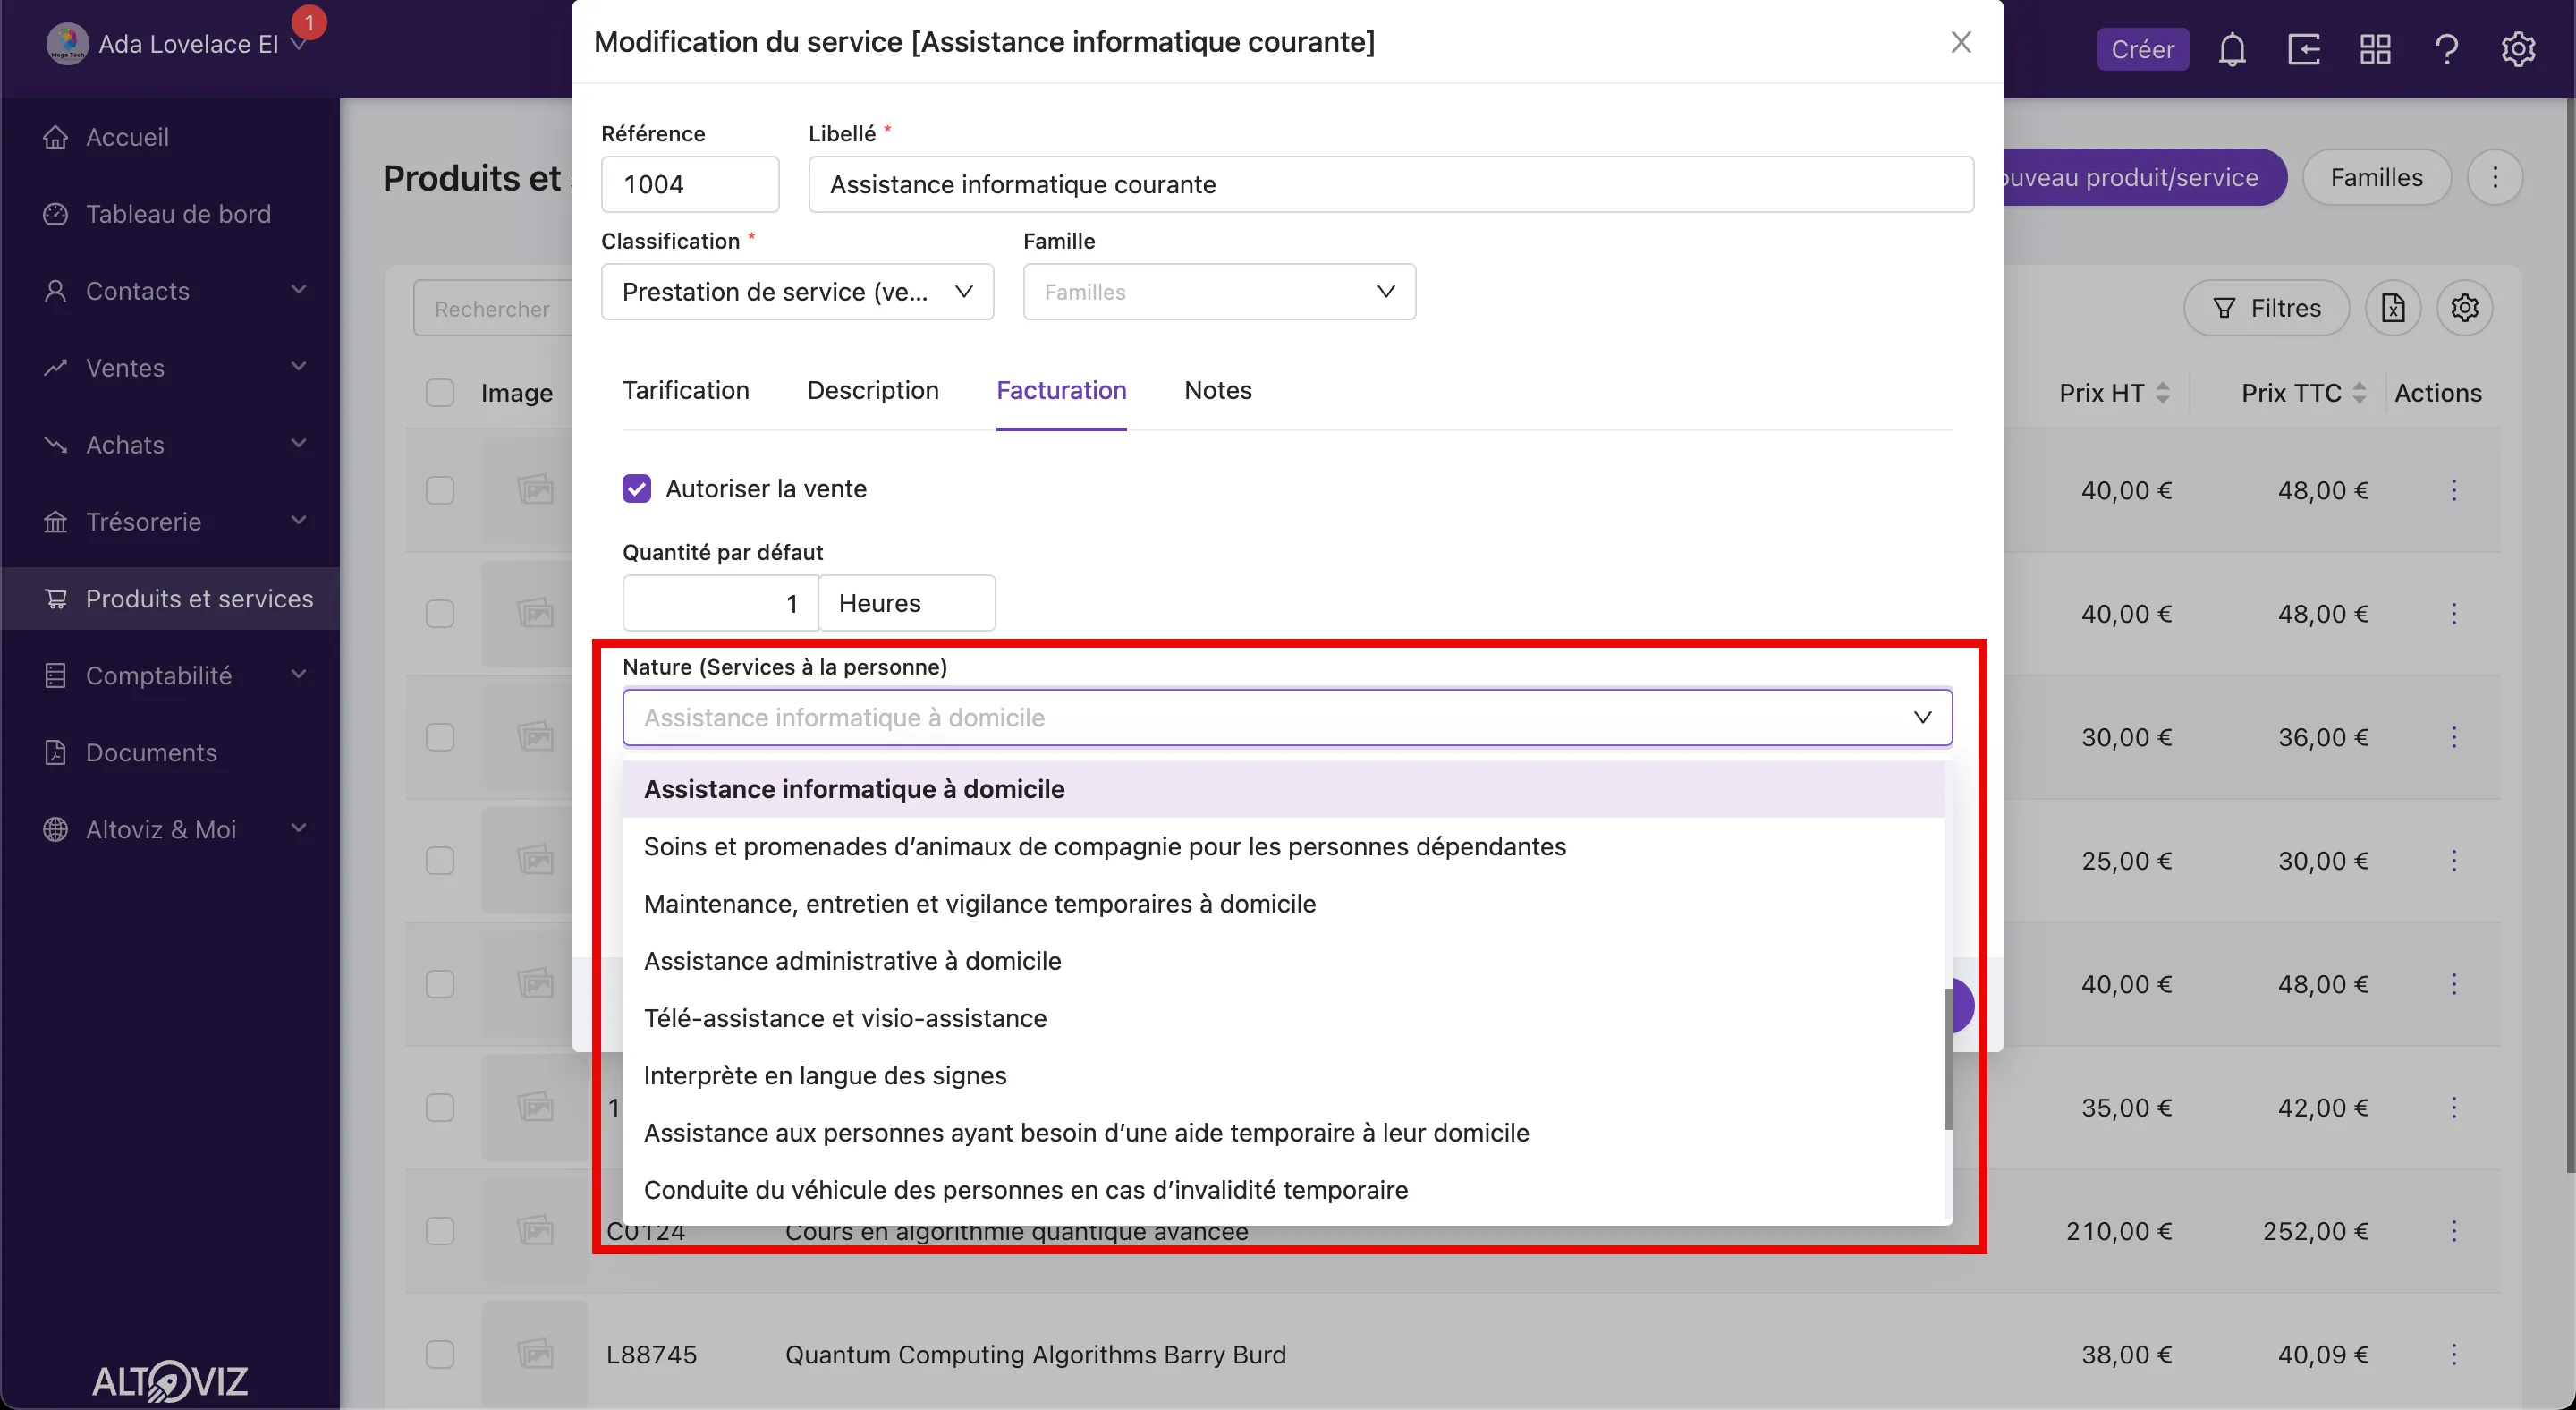Viewport: 2576px width, 1410px height.
Task: Click the Quantité par défaut number field
Action: pyautogui.click(x=720, y=603)
